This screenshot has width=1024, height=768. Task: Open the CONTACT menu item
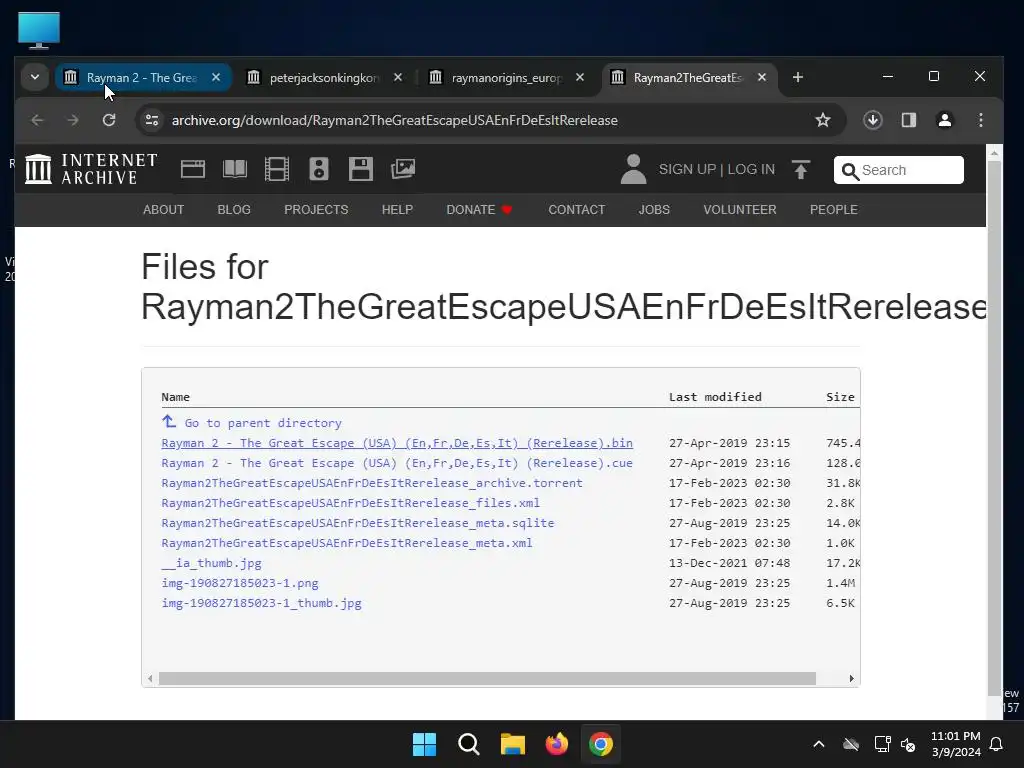click(x=577, y=210)
